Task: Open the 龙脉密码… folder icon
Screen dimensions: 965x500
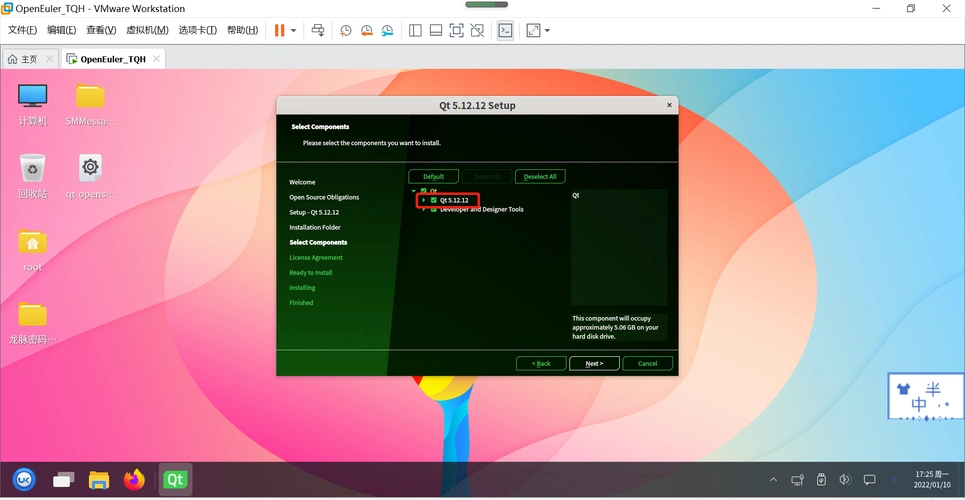Action: [x=33, y=323]
